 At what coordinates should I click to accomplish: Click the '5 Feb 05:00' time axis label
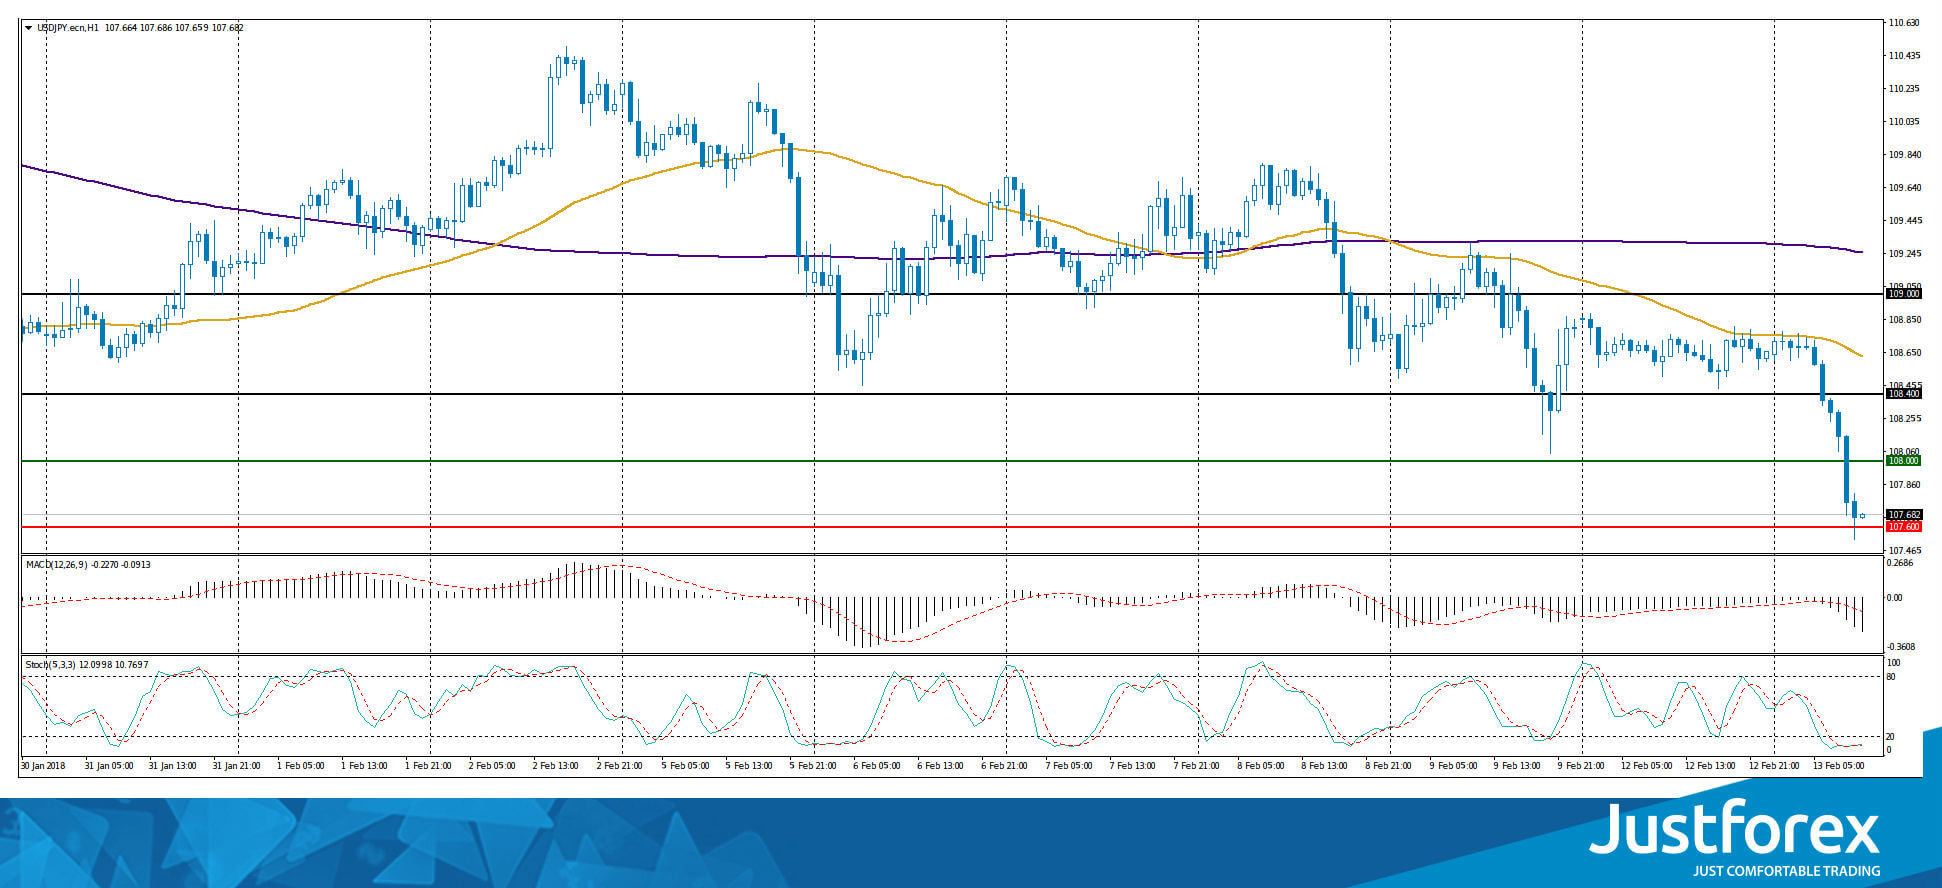pos(685,766)
